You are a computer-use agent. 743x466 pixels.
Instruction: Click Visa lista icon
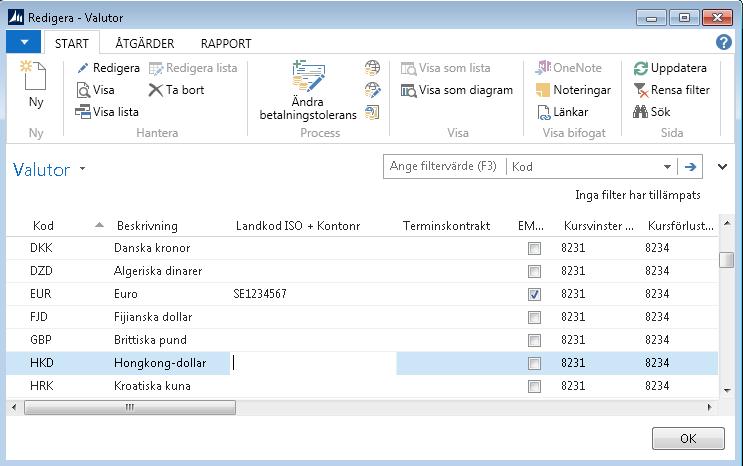pos(83,112)
